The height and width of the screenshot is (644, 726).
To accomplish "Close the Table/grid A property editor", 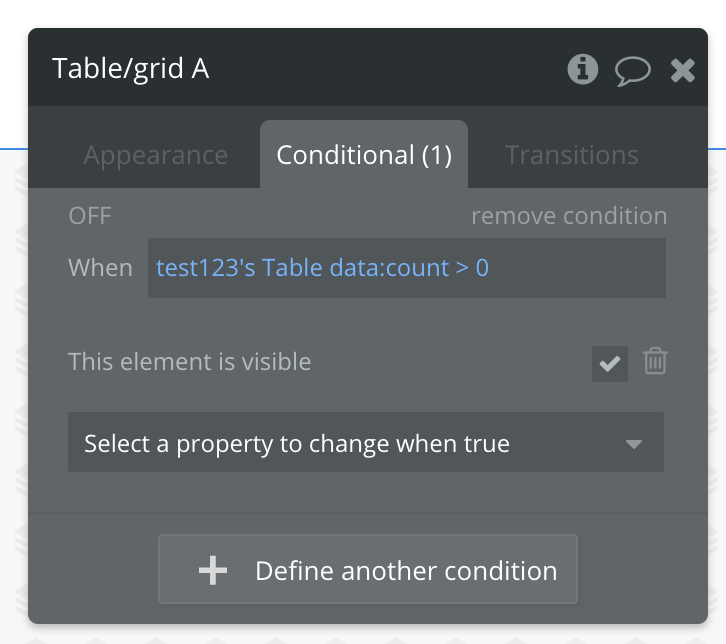I will click(x=682, y=70).
